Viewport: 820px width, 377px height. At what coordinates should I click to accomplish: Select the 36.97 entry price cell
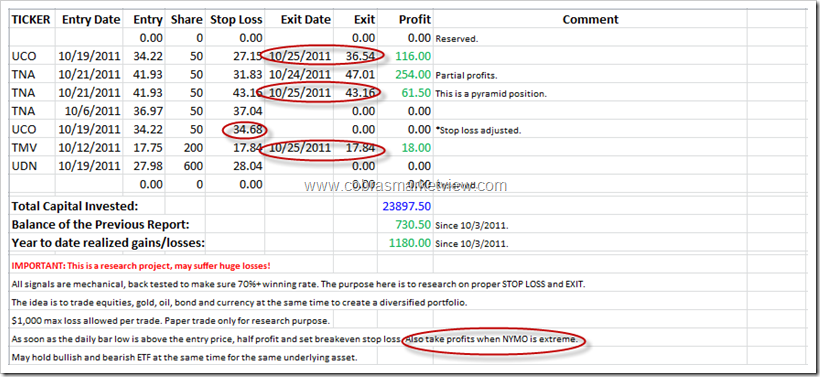[x=148, y=111]
